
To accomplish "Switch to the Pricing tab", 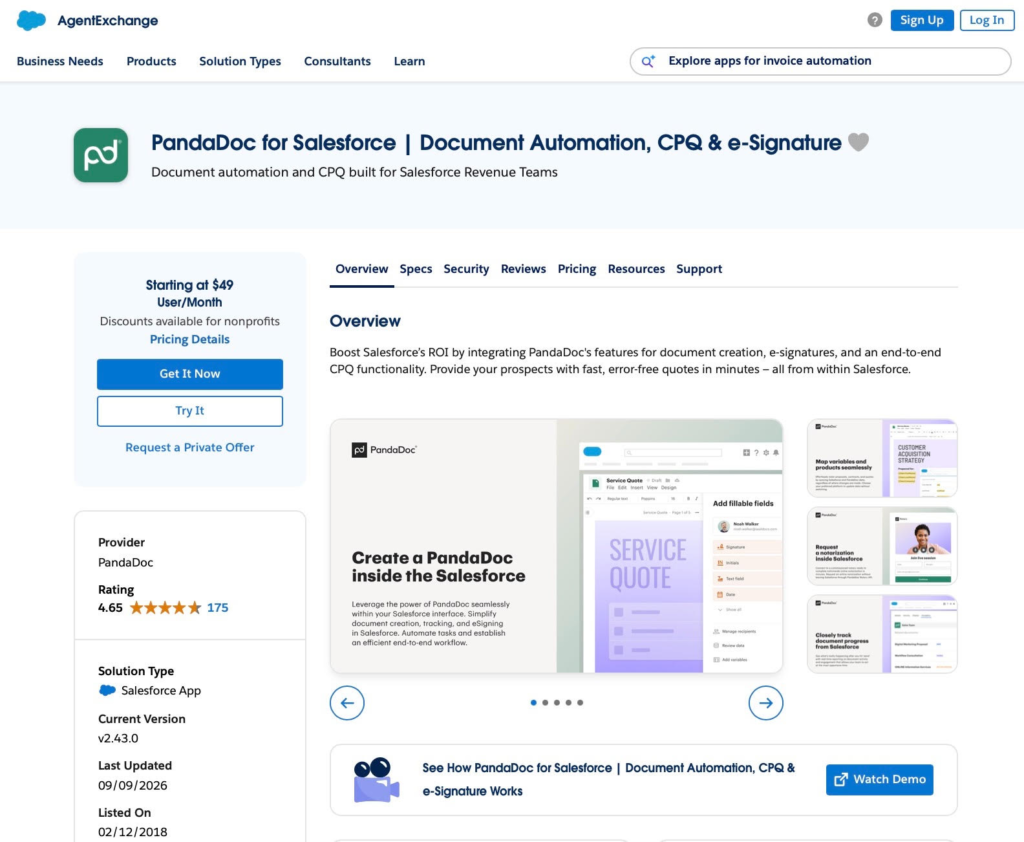I will (577, 269).
